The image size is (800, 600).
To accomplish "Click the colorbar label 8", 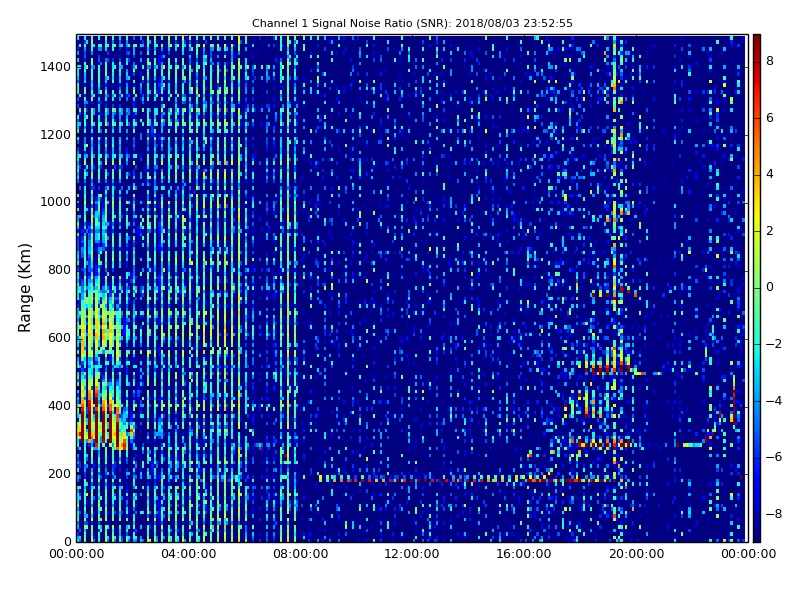I will [770, 61].
